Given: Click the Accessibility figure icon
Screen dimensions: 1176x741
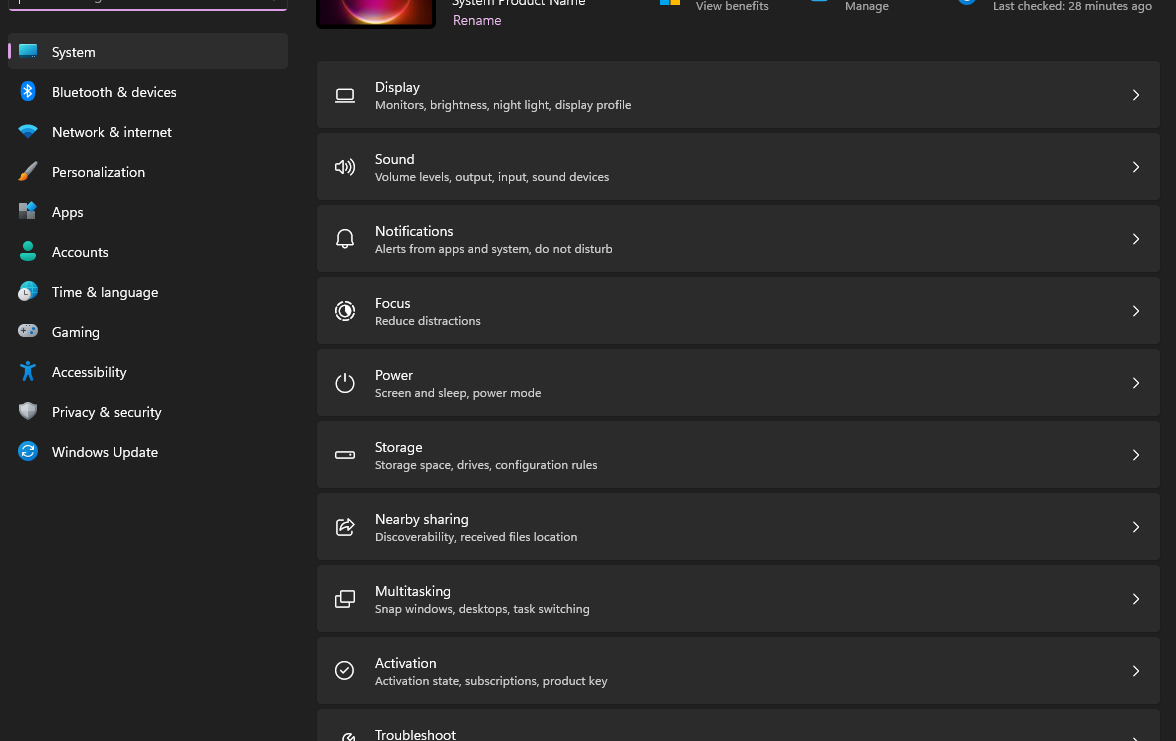Looking at the screenshot, I should [x=28, y=372].
